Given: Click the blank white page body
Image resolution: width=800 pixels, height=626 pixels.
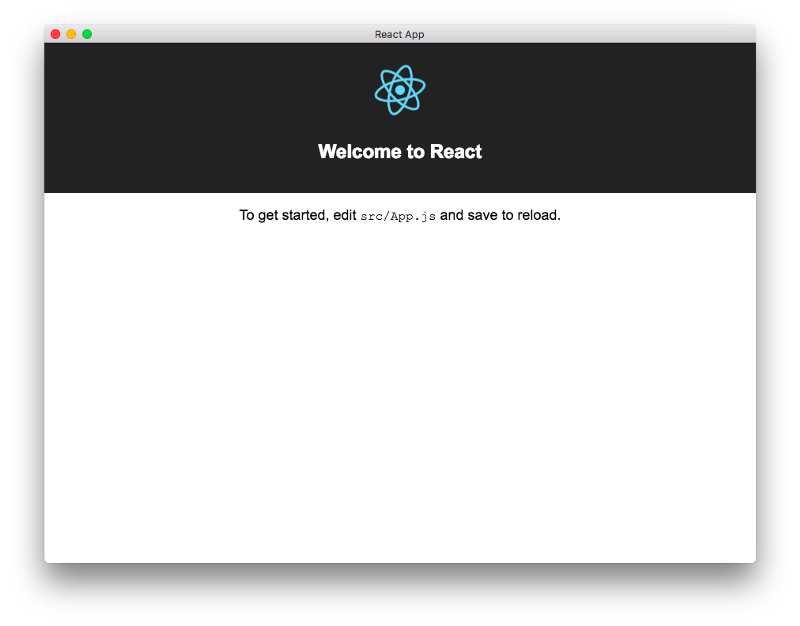Looking at the screenshot, I should (x=400, y=393).
